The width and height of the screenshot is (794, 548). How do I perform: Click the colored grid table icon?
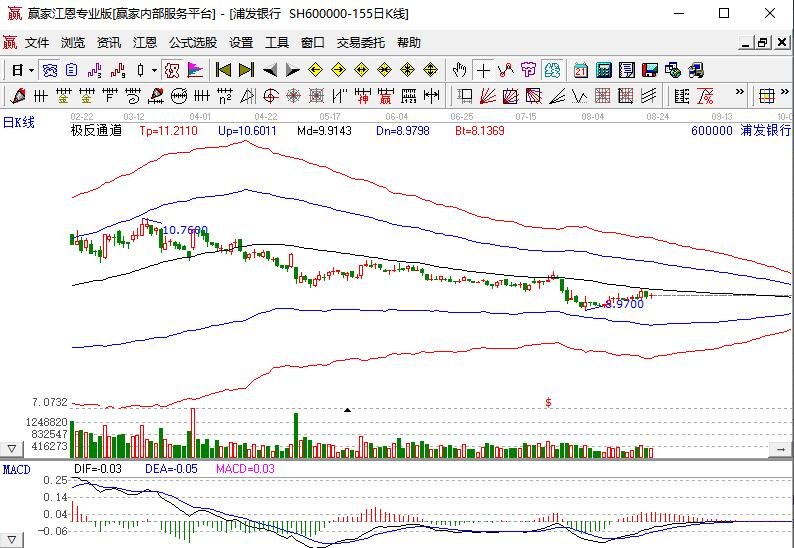(767, 96)
